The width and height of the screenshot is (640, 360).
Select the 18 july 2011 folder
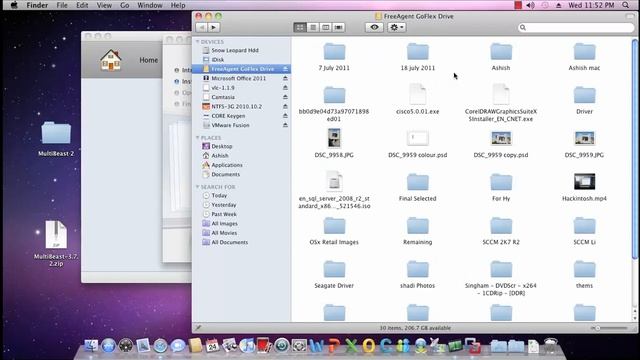pyautogui.click(x=418, y=52)
